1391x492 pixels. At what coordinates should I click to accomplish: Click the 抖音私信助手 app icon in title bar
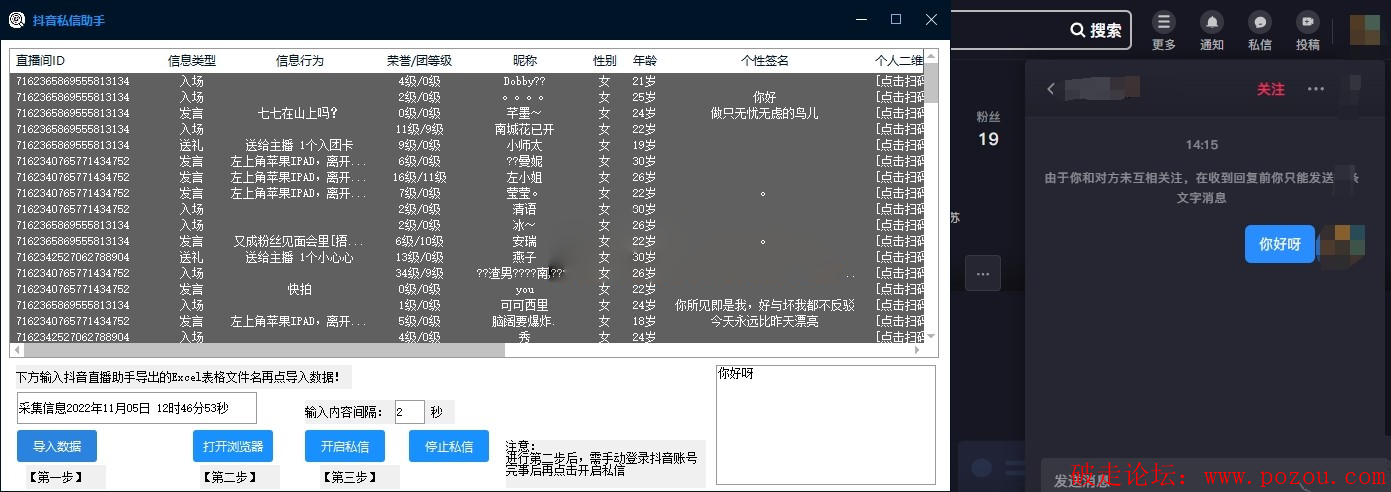(x=16, y=19)
